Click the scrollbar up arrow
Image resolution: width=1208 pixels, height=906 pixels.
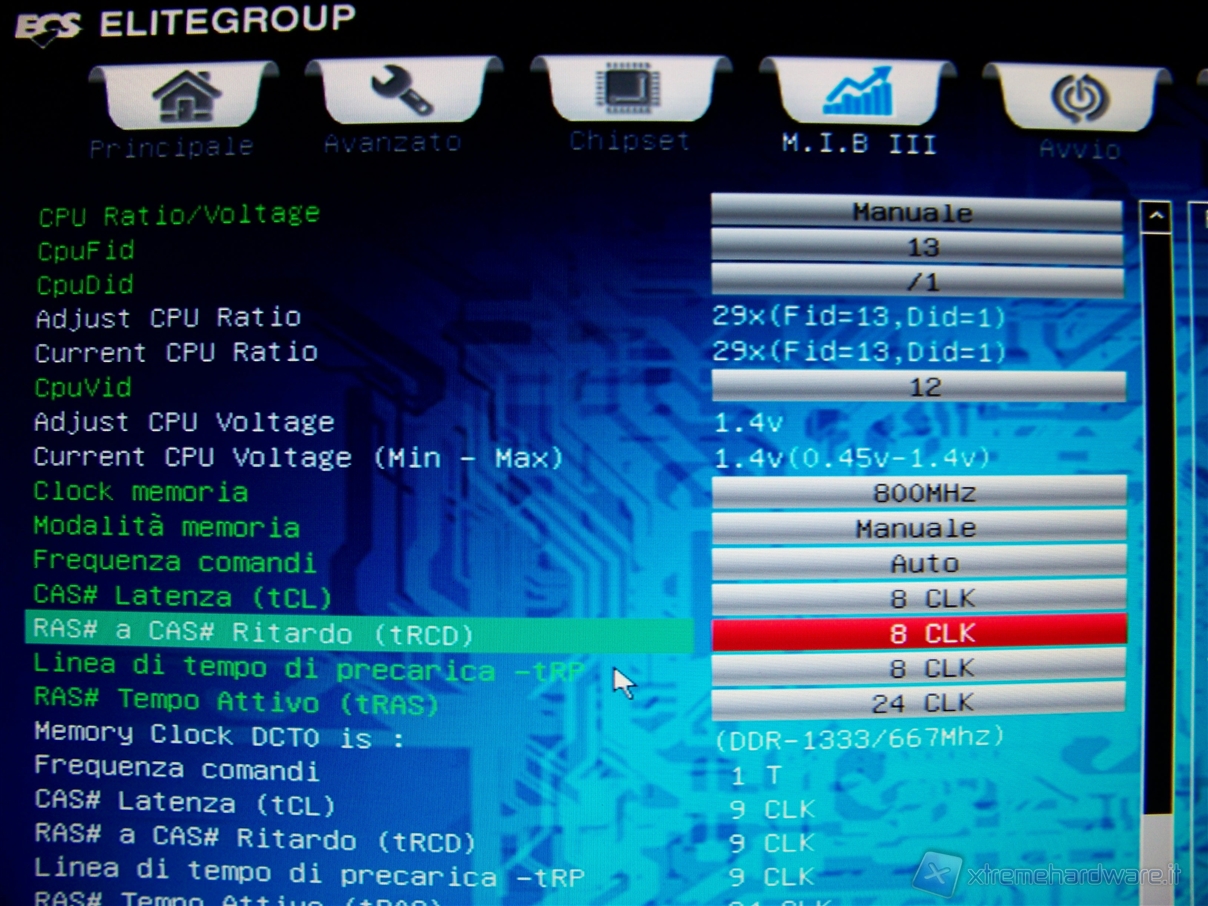click(1156, 216)
